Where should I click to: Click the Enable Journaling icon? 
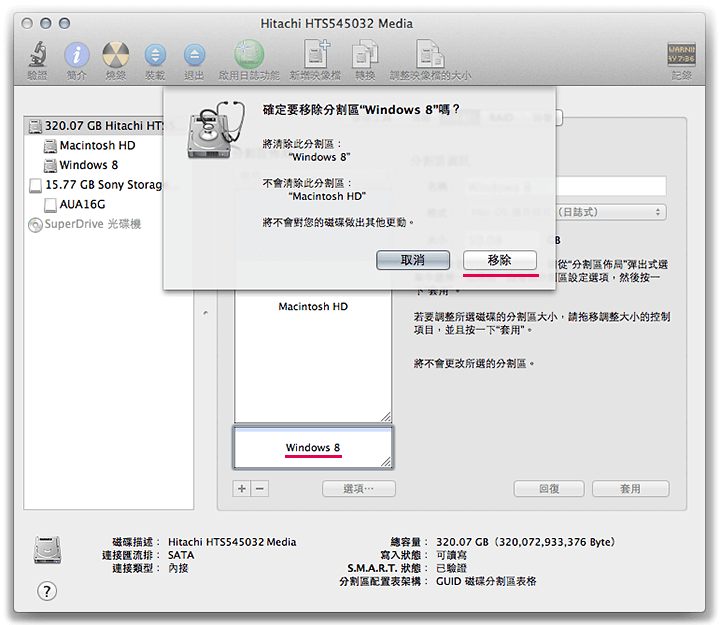(249, 54)
